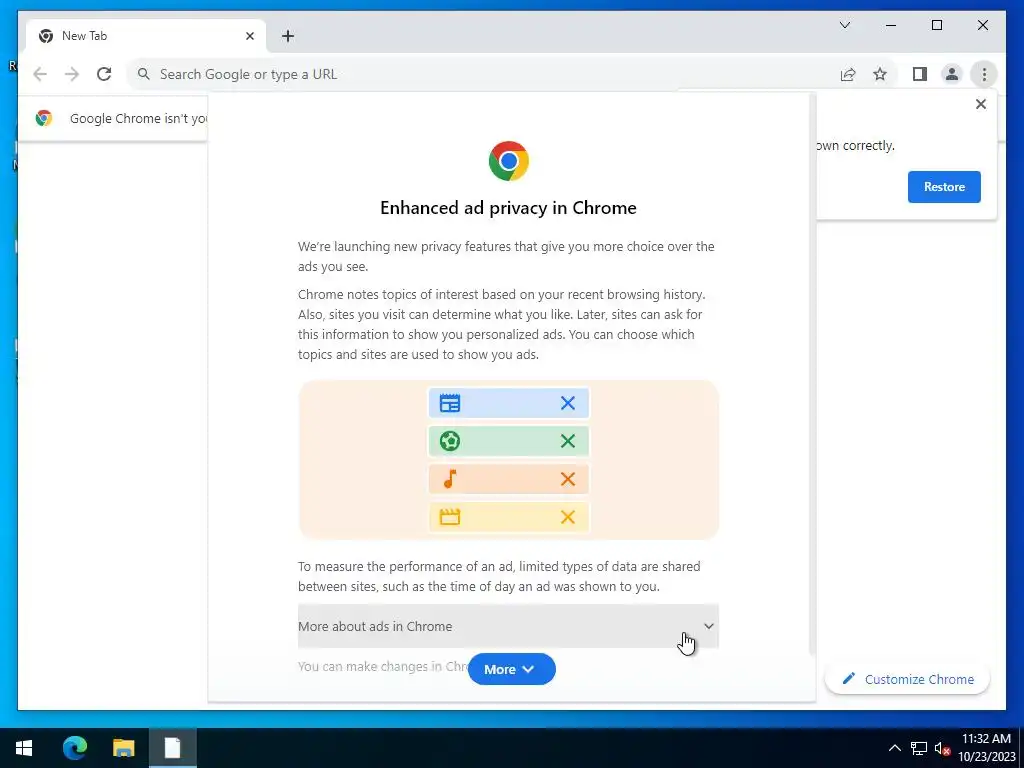1024x768 pixels.
Task: Open Chrome's three-dot menu
Action: [984, 74]
